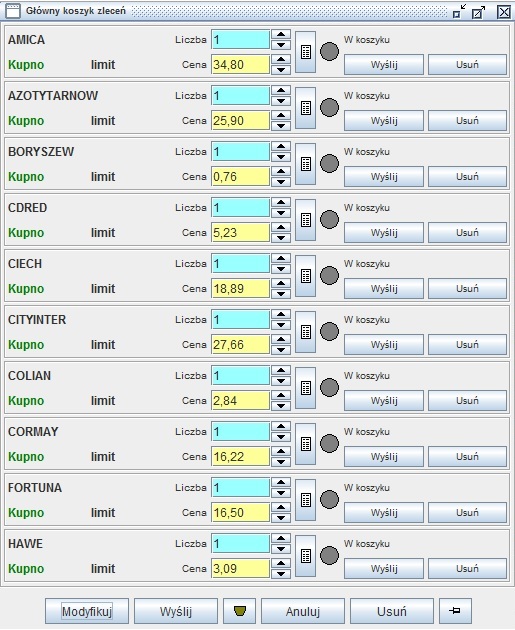
Task: Click the shield-shaped icon button in bottom bar
Action: point(239,611)
